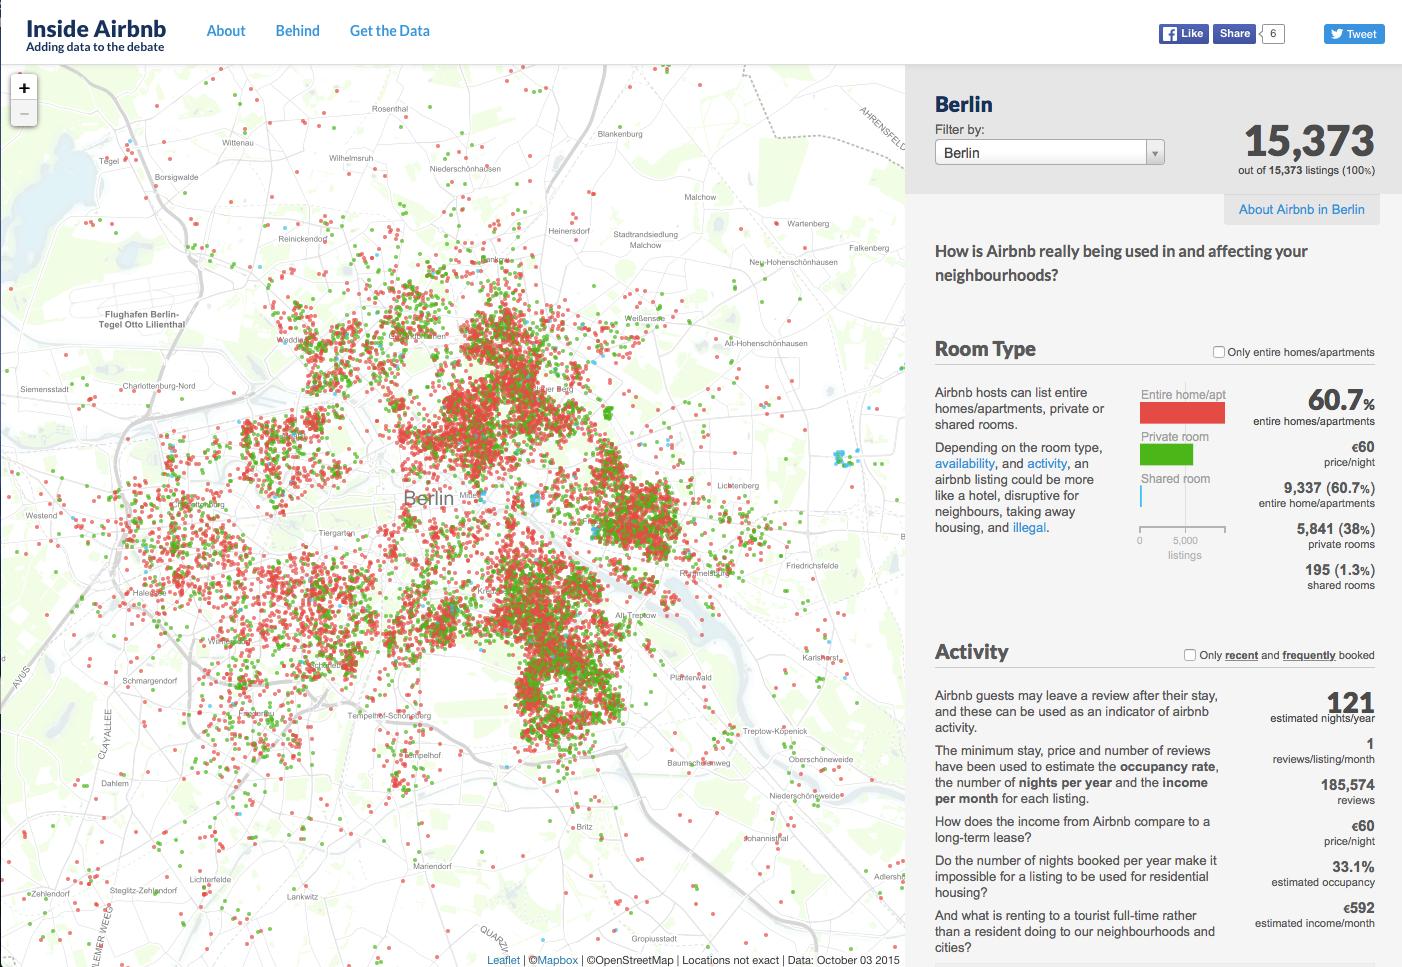Screen dimensions: 1402x967
Task: Click the filter dropdown arrow
Action: click(x=1155, y=153)
